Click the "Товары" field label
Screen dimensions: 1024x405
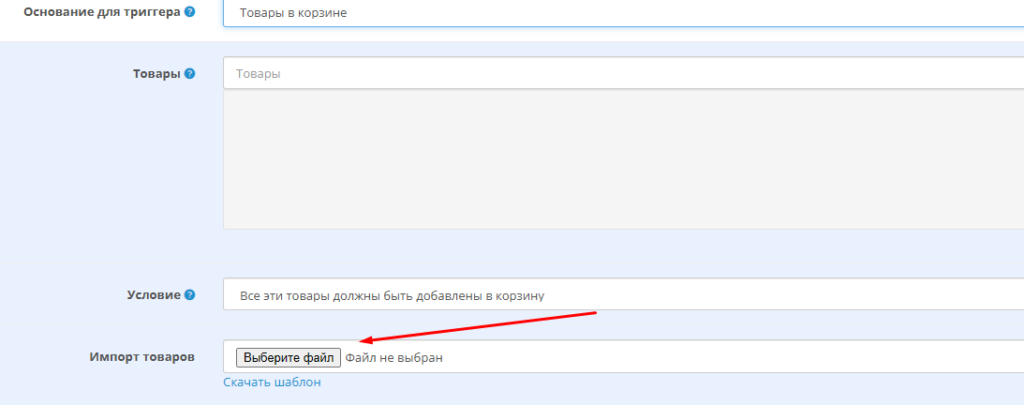coord(155,74)
